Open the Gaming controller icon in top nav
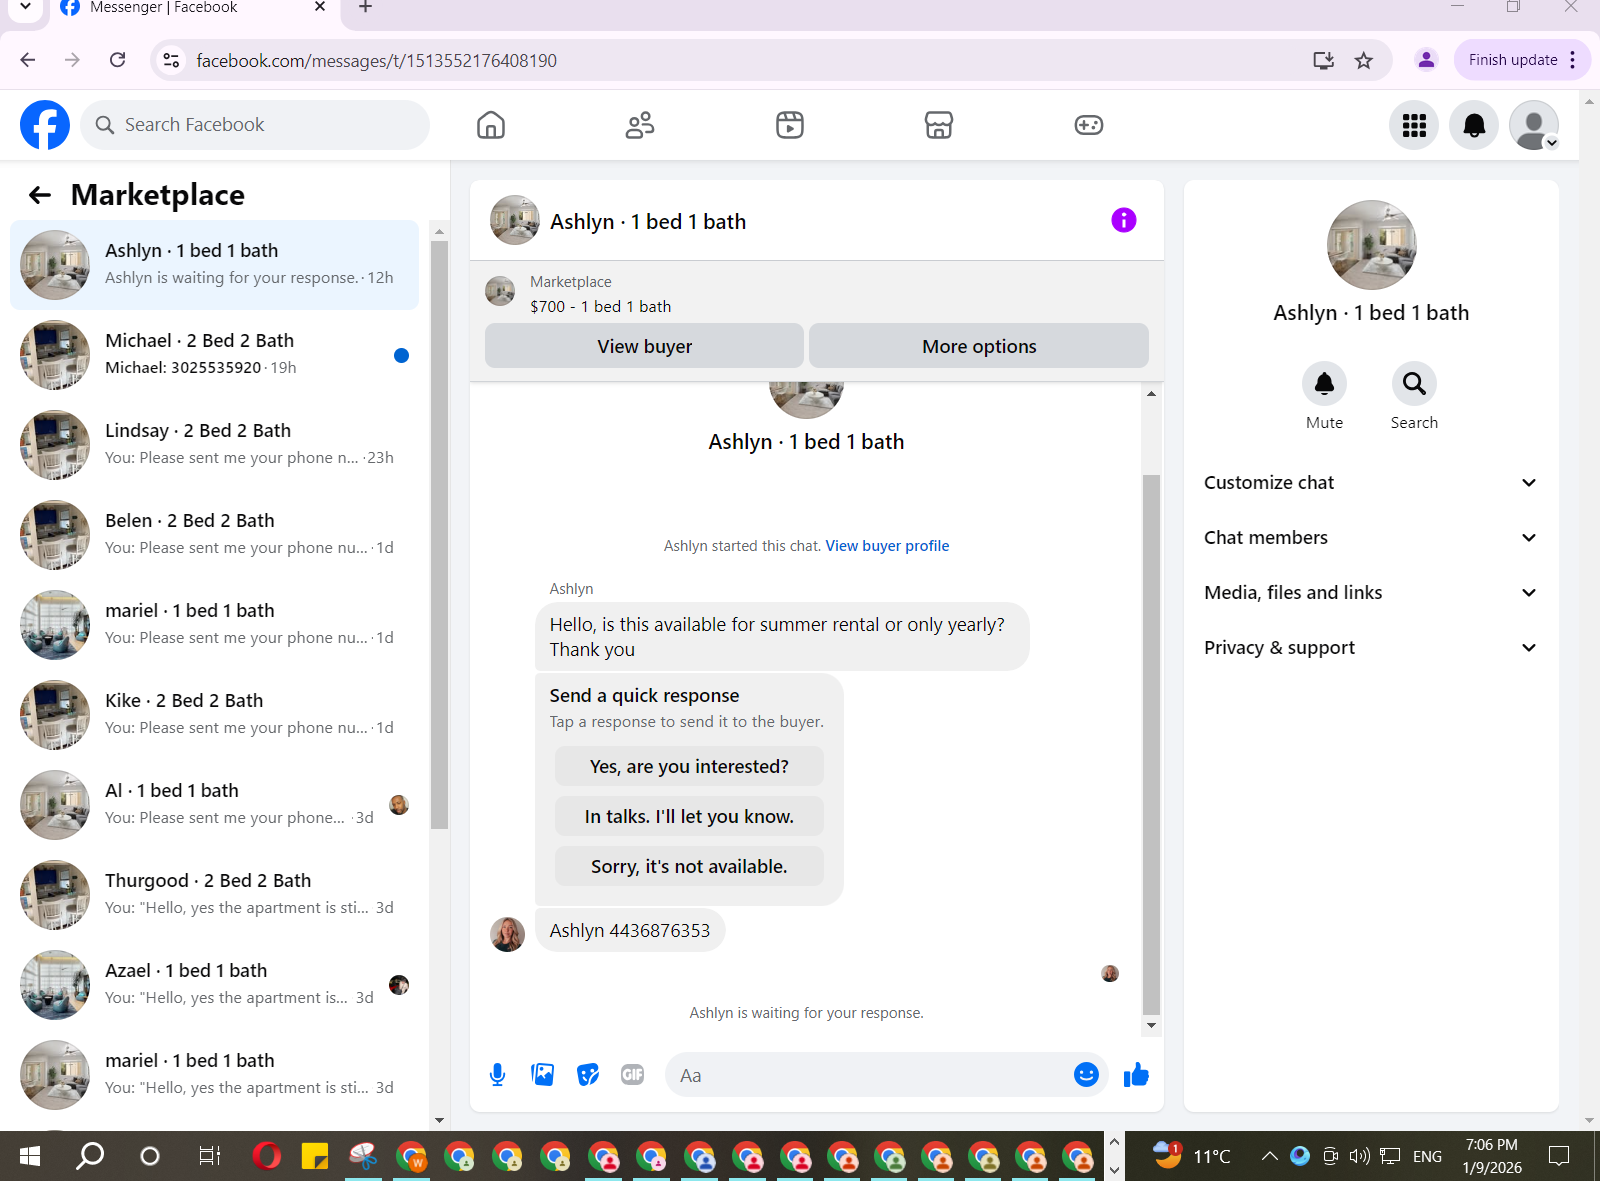Image resolution: width=1600 pixels, height=1181 pixels. click(x=1089, y=125)
